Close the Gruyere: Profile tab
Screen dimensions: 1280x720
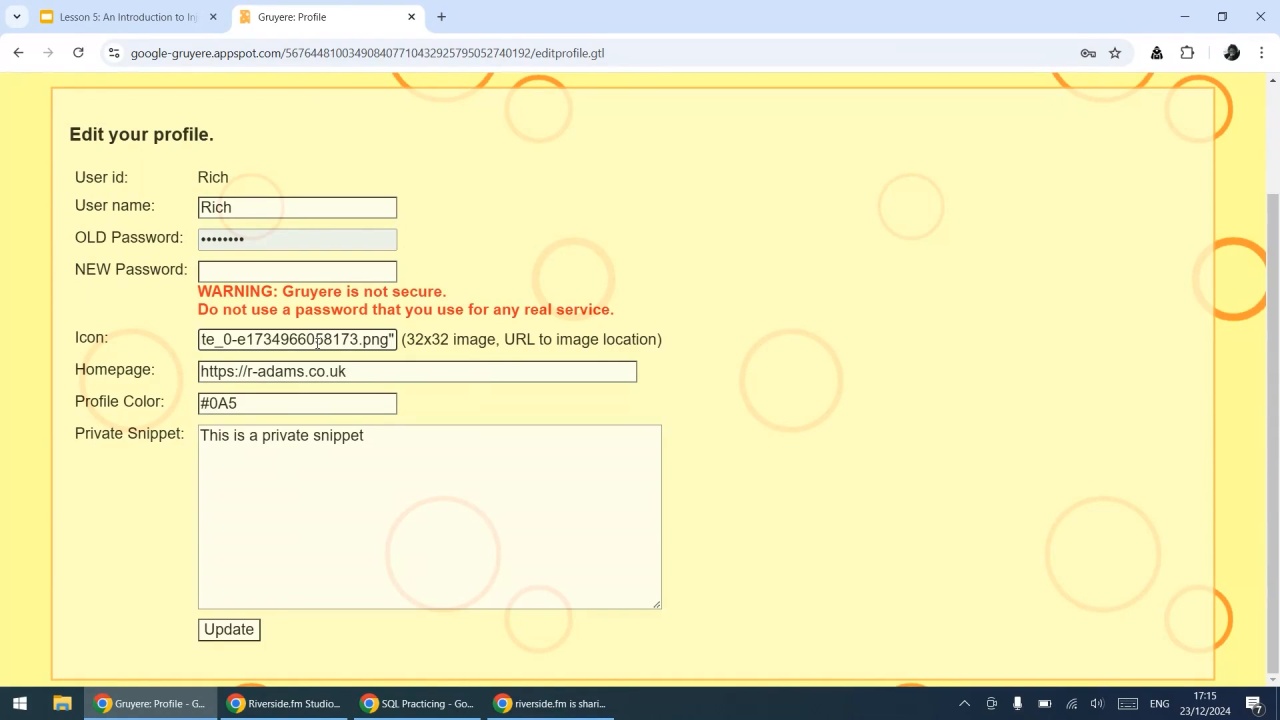pos(411,17)
